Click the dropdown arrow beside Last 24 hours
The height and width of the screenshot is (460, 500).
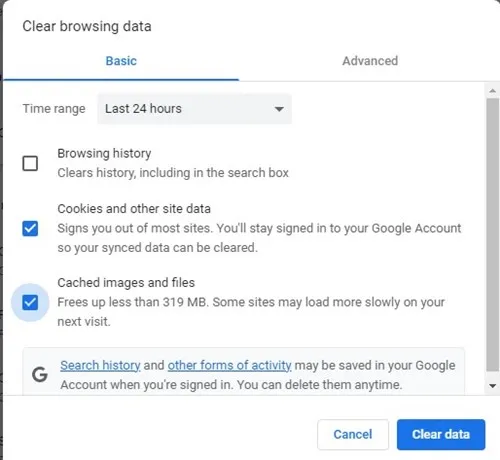coord(279,109)
